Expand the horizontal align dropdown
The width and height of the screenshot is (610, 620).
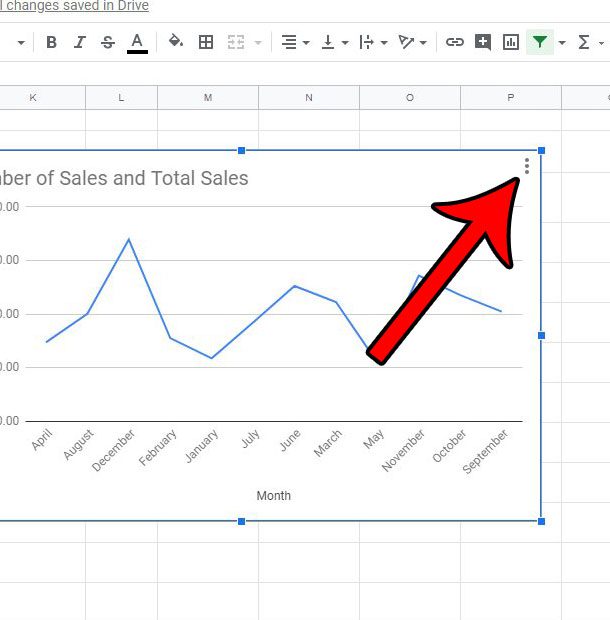coord(294,42)
